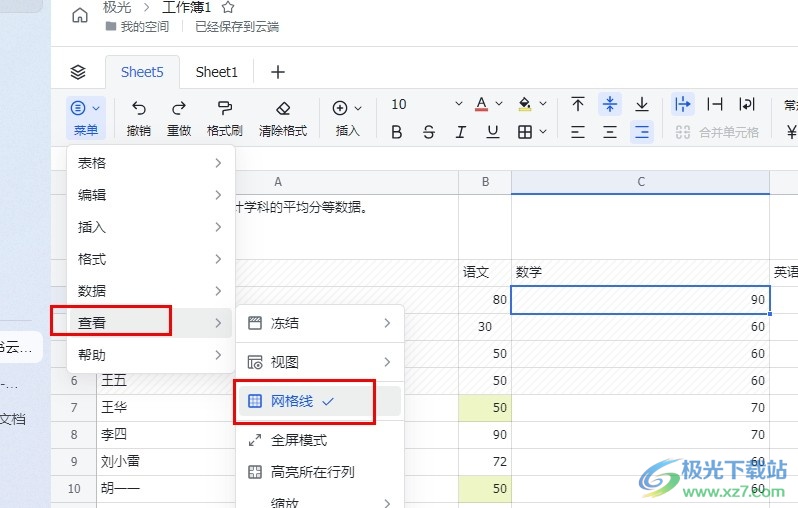Open the 菜单 menu button
Image resolution: width=798 pixels, height=508 pixels.
coord(86,118)
